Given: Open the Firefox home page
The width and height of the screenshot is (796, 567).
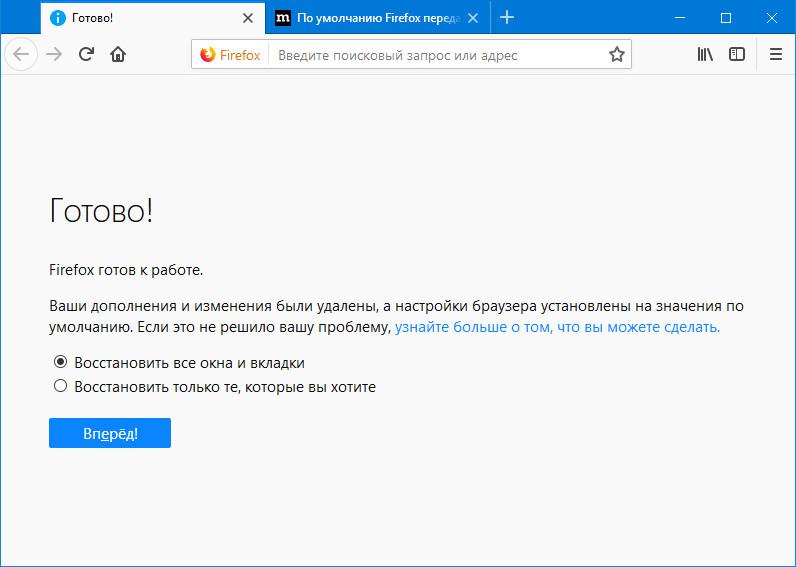Looking at the screenshot, I should [118, 54].
